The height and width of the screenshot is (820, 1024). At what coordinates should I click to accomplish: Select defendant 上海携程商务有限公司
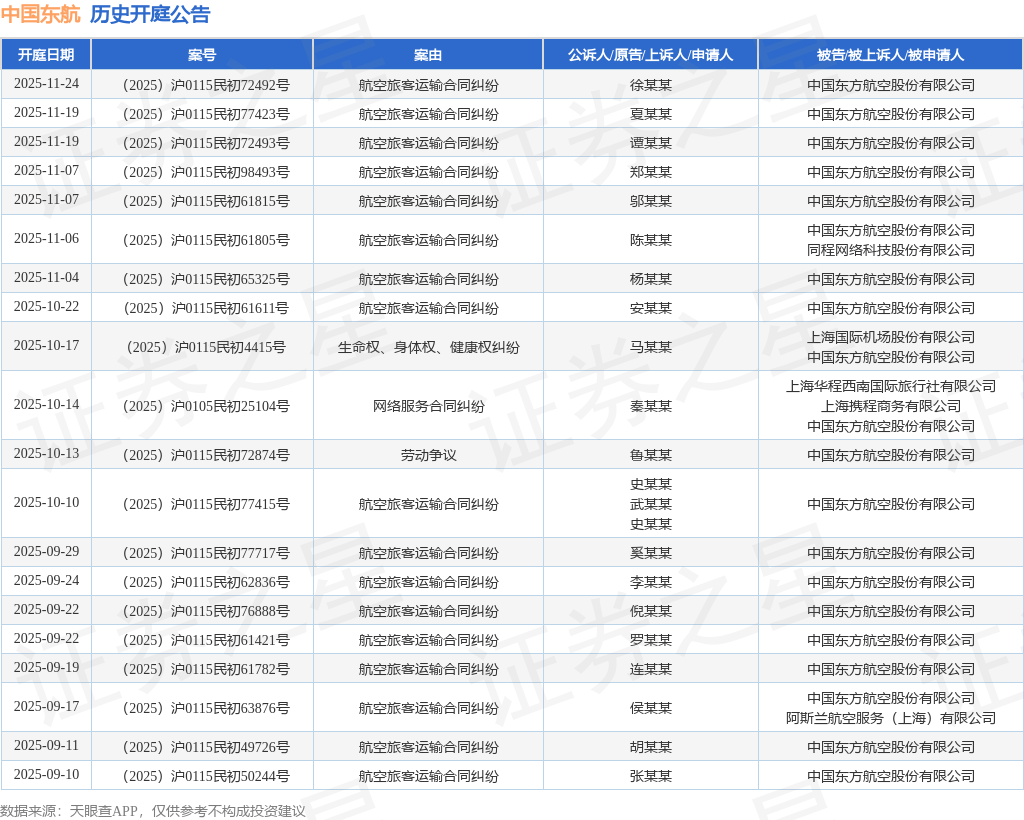(x=891, y=406)
